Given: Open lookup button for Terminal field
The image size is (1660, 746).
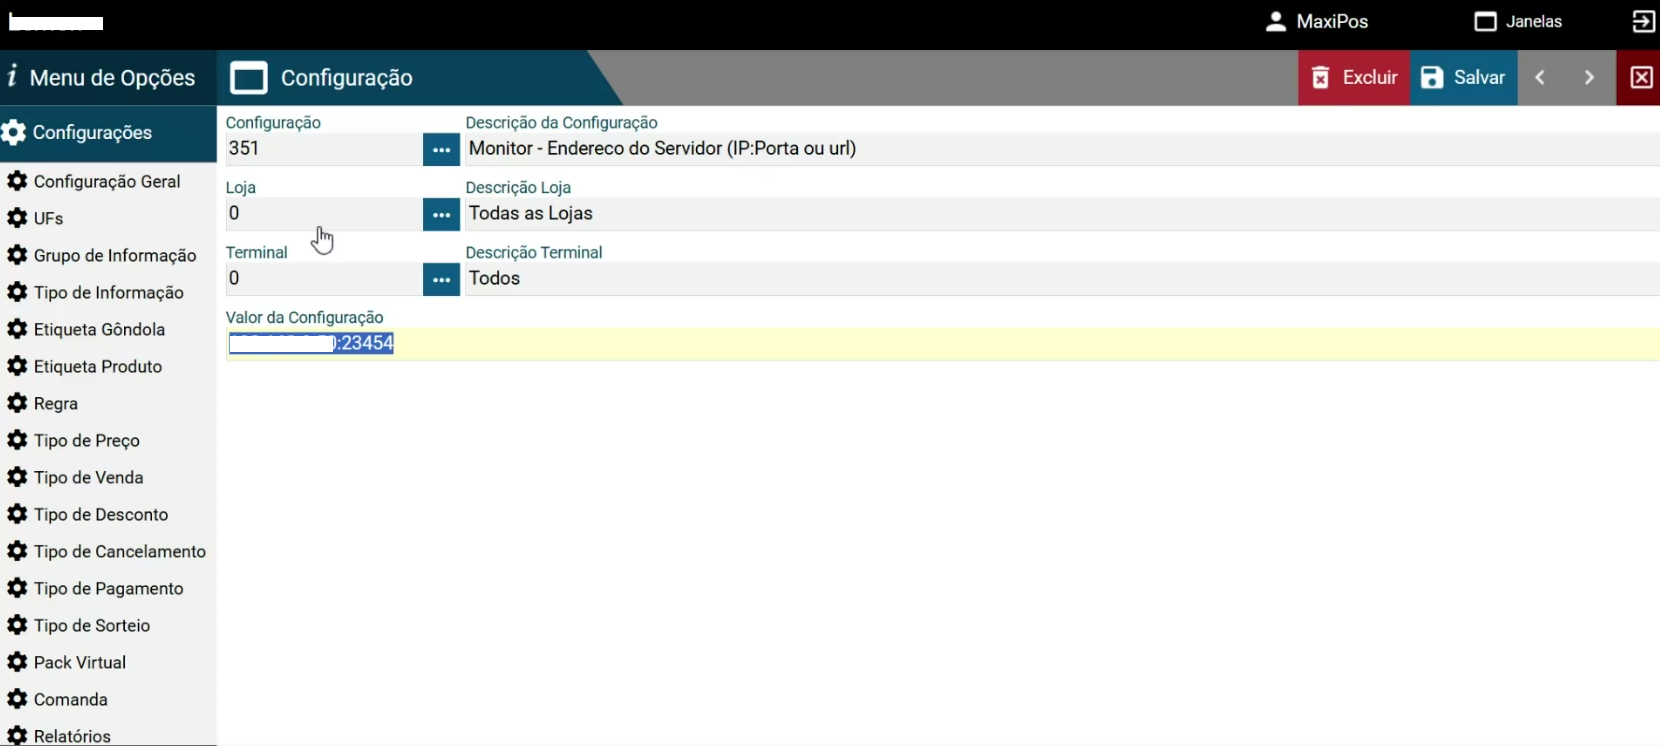Looking at the screenshot, I should (441, 279).
